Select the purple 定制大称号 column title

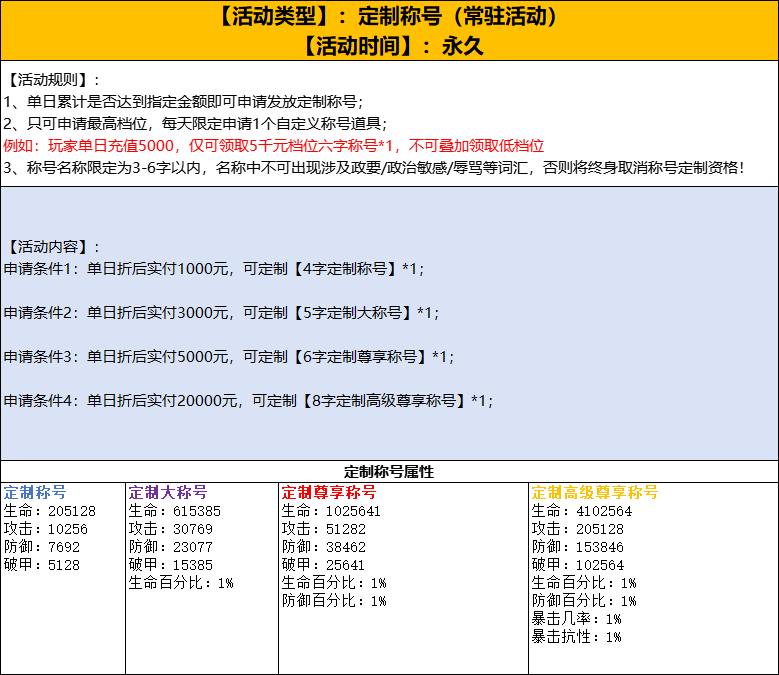tap(168, 492)
